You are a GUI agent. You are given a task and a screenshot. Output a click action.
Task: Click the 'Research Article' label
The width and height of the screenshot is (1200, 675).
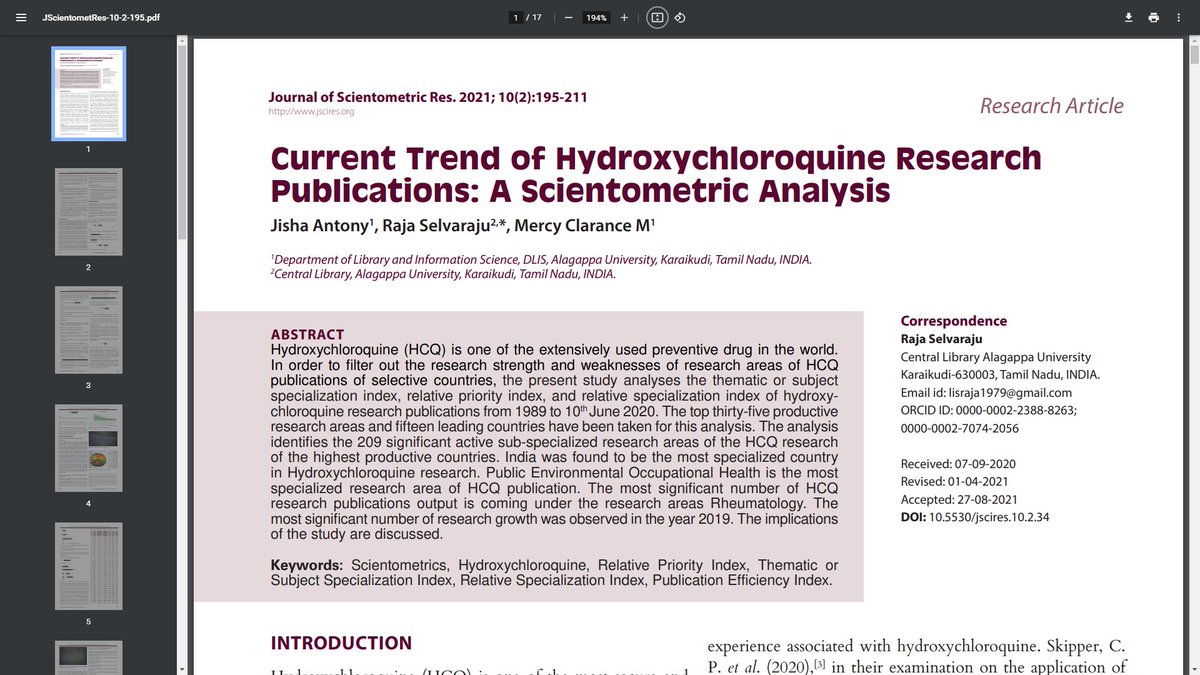click(1051, 106)
